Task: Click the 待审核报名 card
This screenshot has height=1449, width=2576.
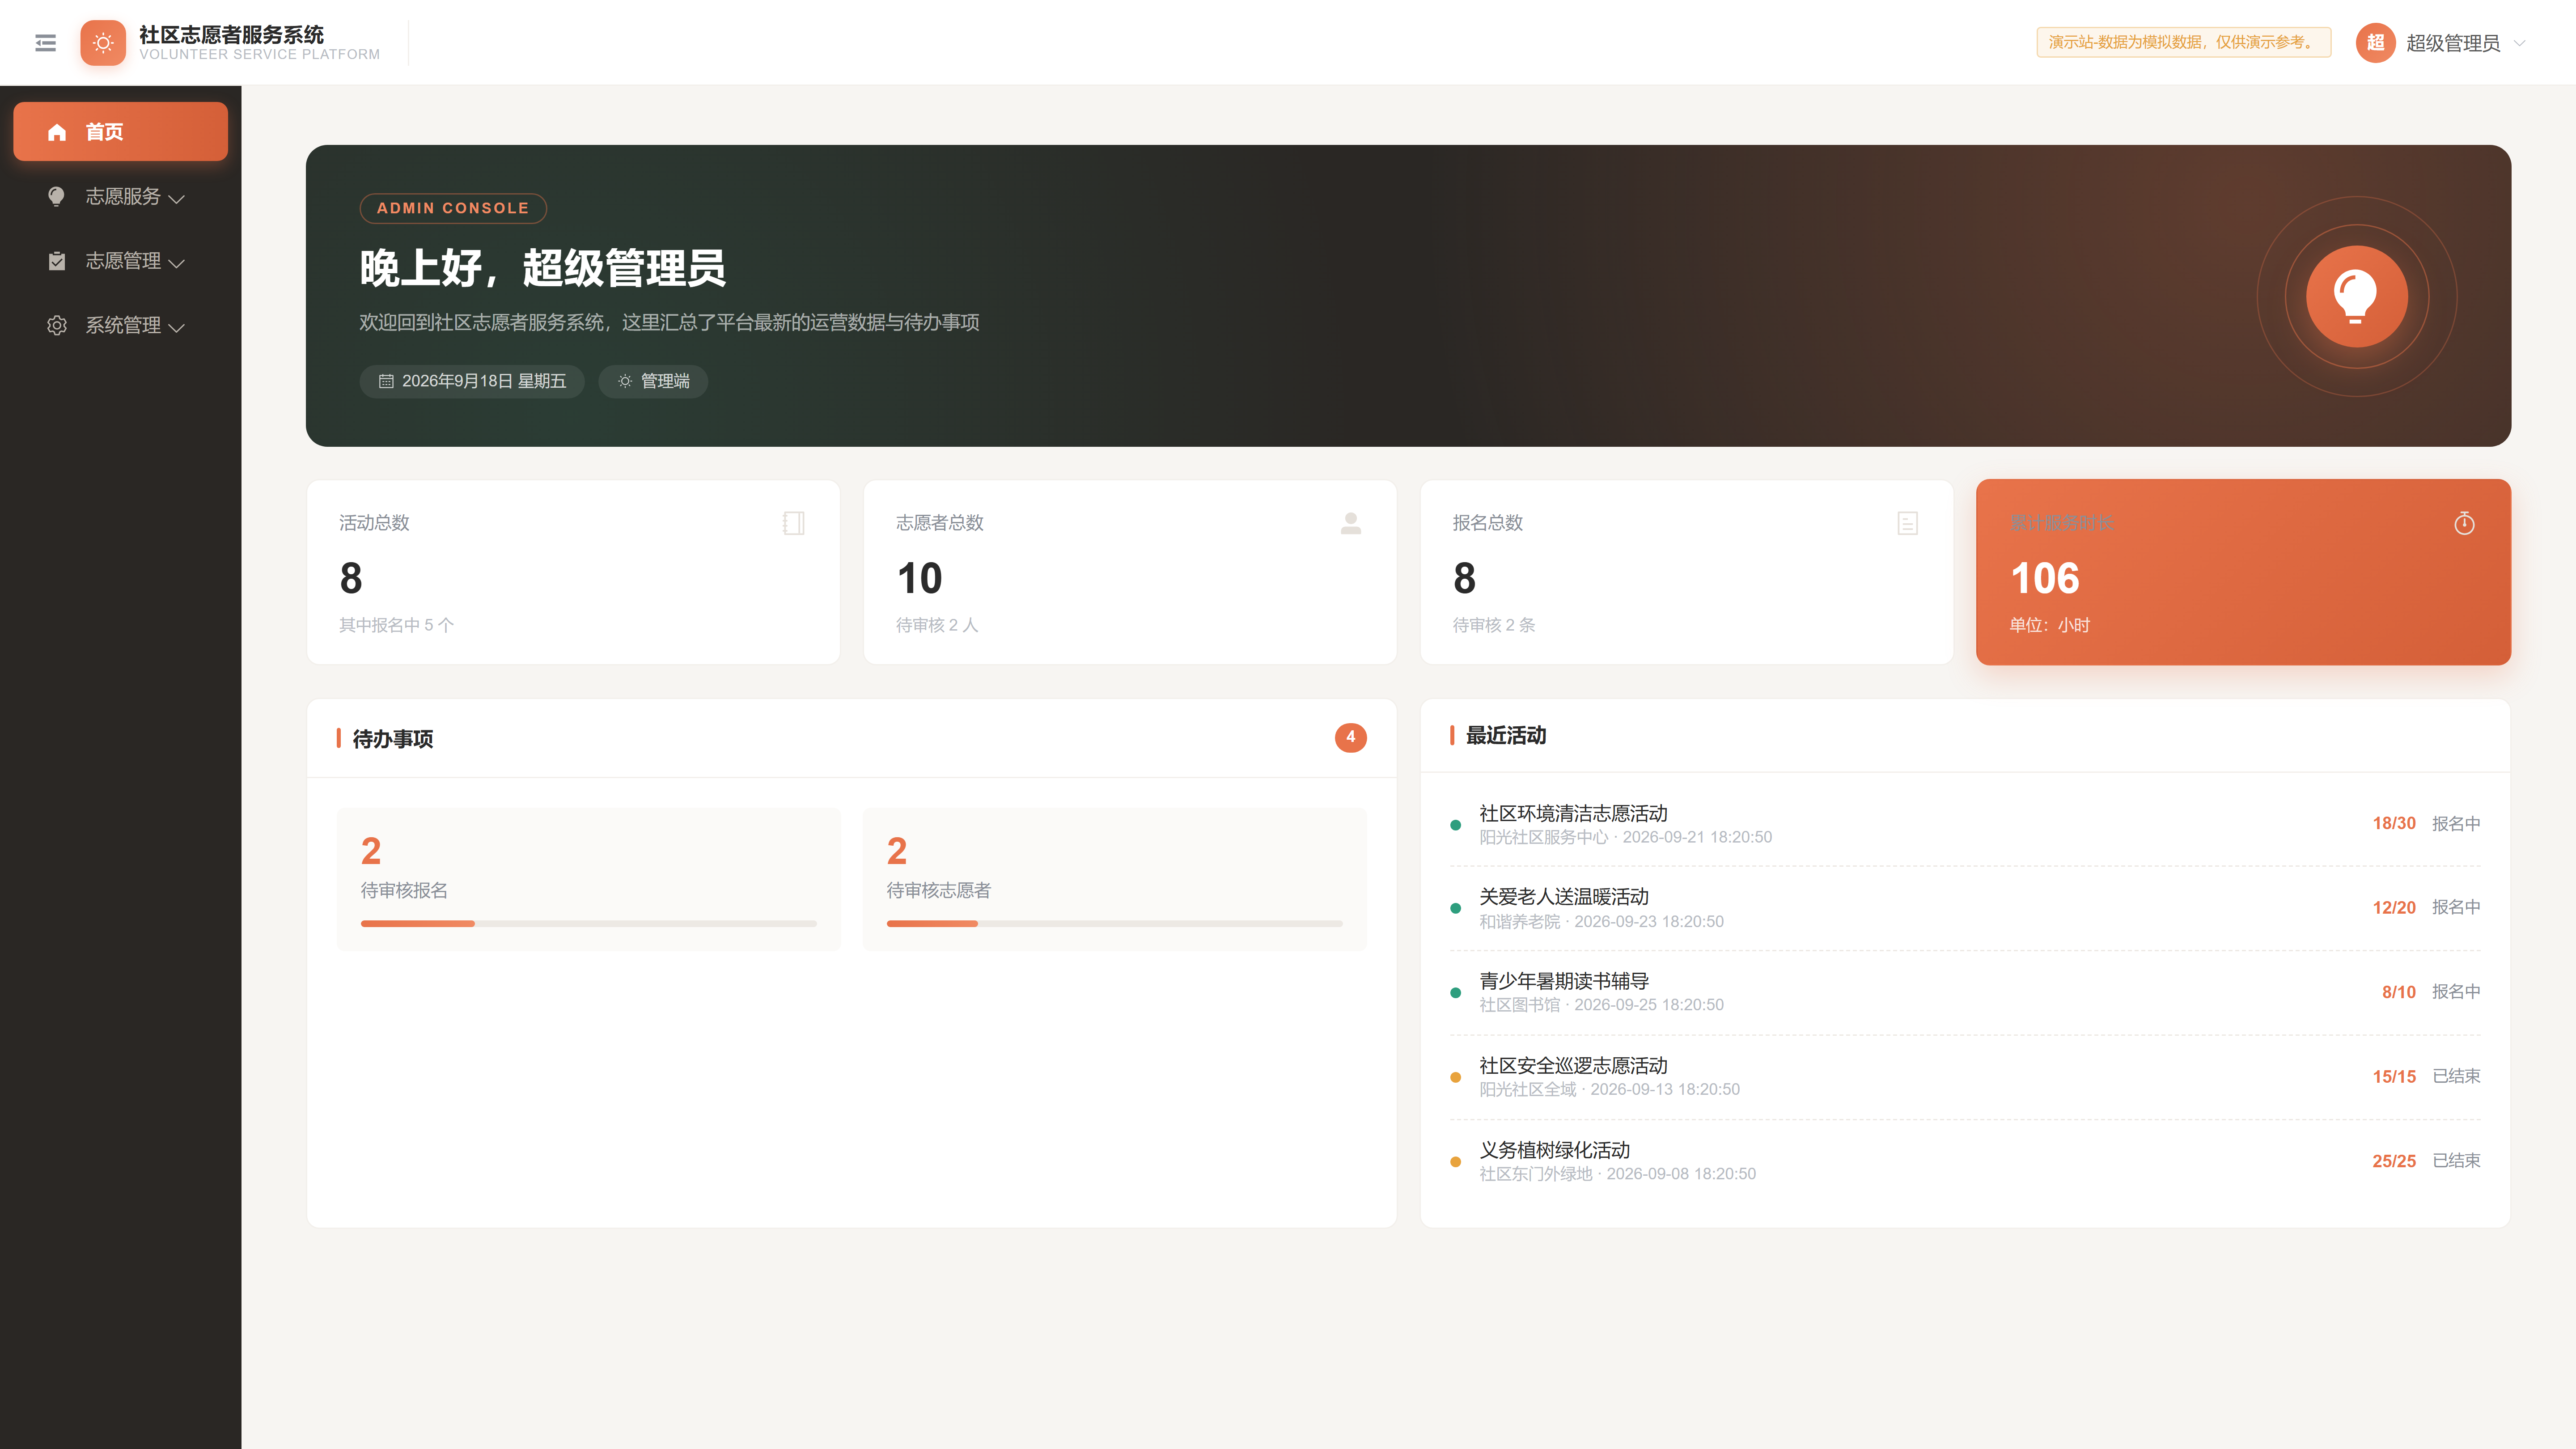Action: point(589,879)
